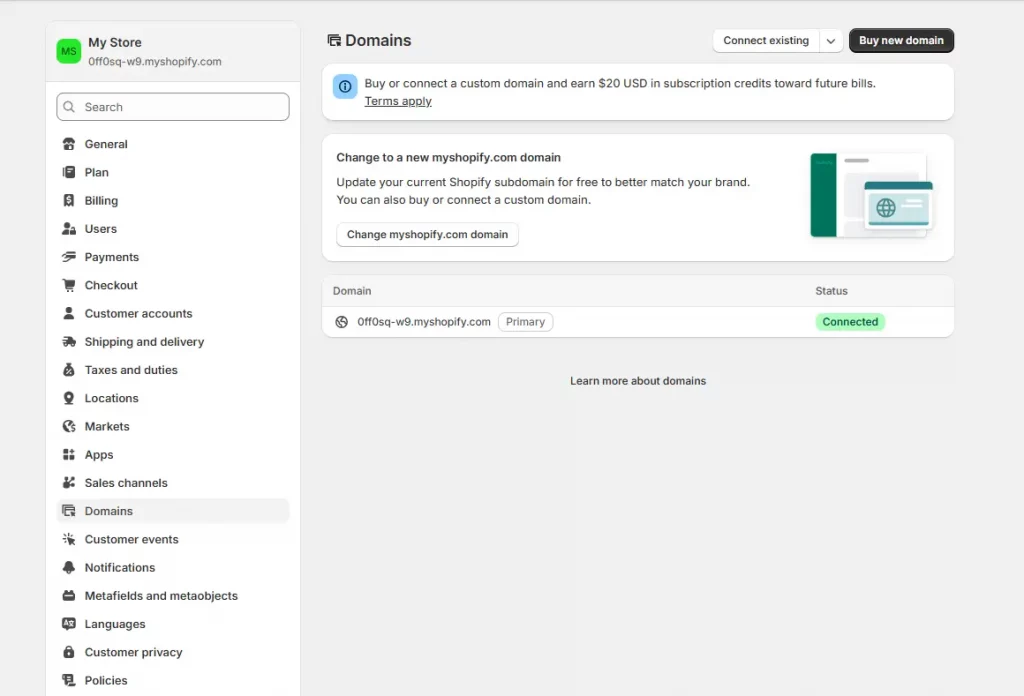The image size is (1024, 696).
Task: Navigate to Checkout settings
Action: [x=173, y=285]
